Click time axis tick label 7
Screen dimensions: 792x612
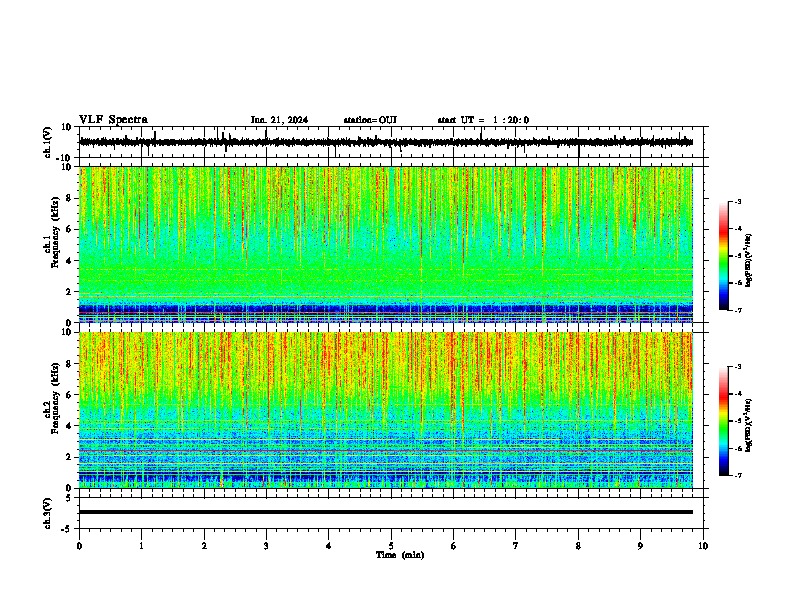pyautogui.click(x=515, y=545)
